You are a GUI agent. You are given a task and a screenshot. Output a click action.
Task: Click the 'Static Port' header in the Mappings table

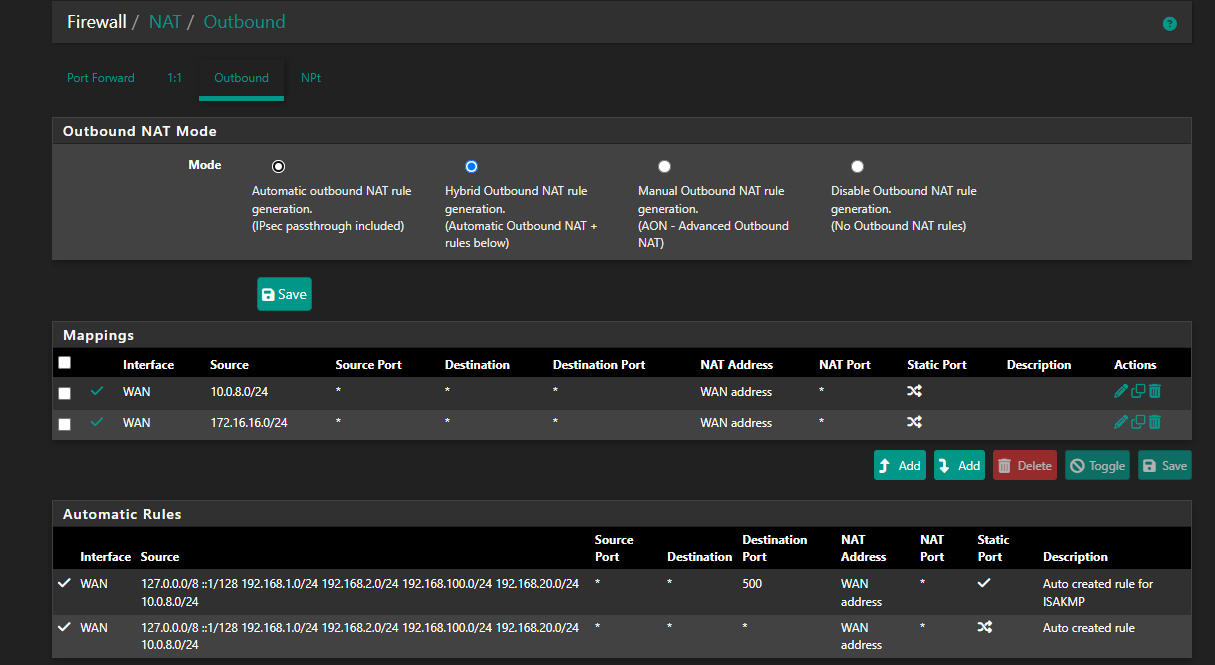[937, 365]
